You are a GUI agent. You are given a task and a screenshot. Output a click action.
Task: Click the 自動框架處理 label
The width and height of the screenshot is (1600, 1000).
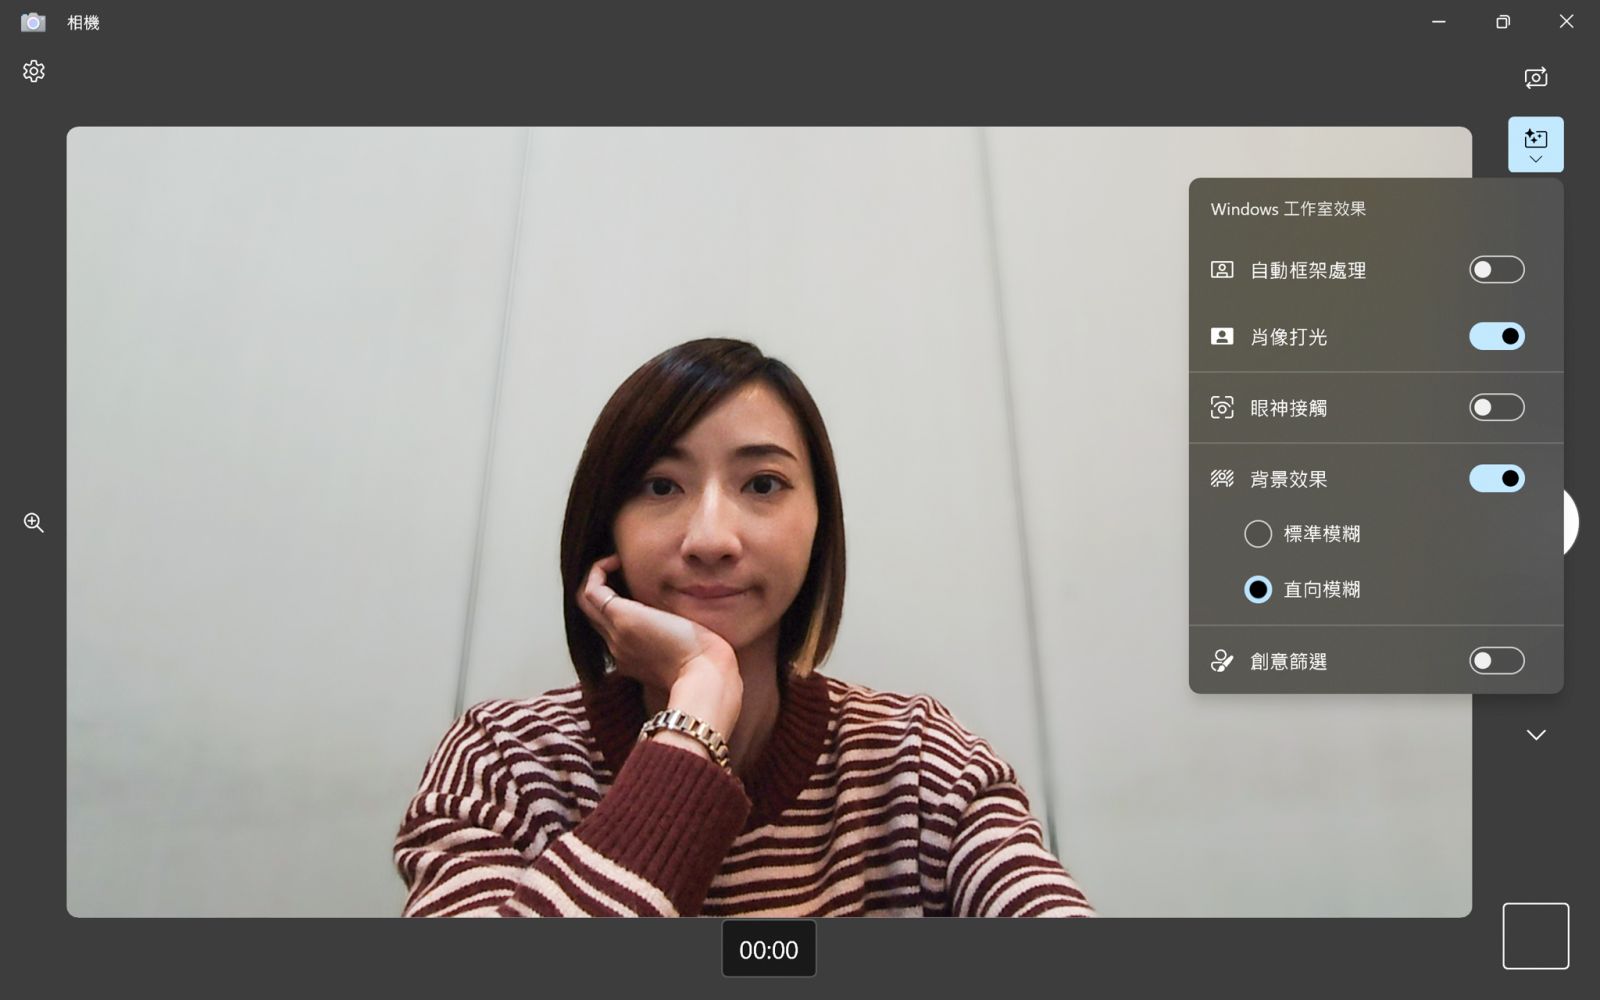[x=1308, y=271]
